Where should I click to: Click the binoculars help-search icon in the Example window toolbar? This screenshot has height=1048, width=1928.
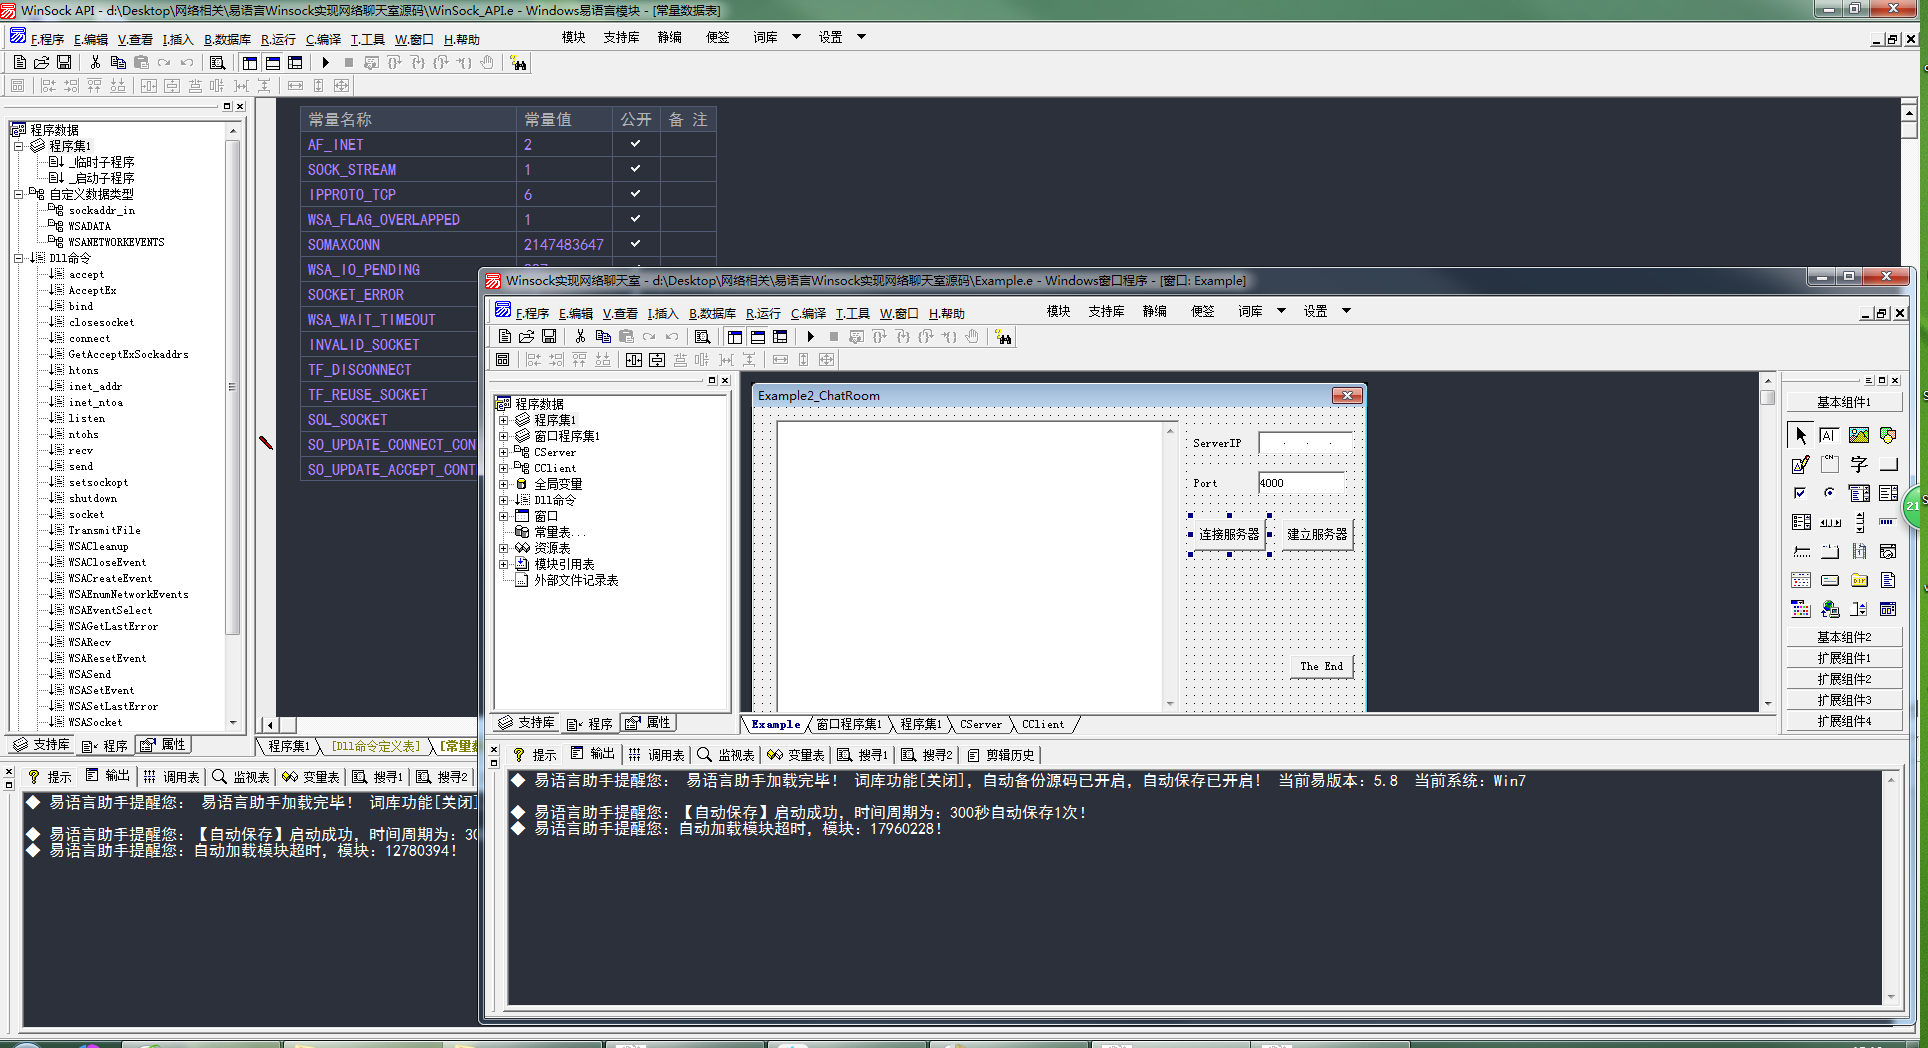click(1003, 337)
